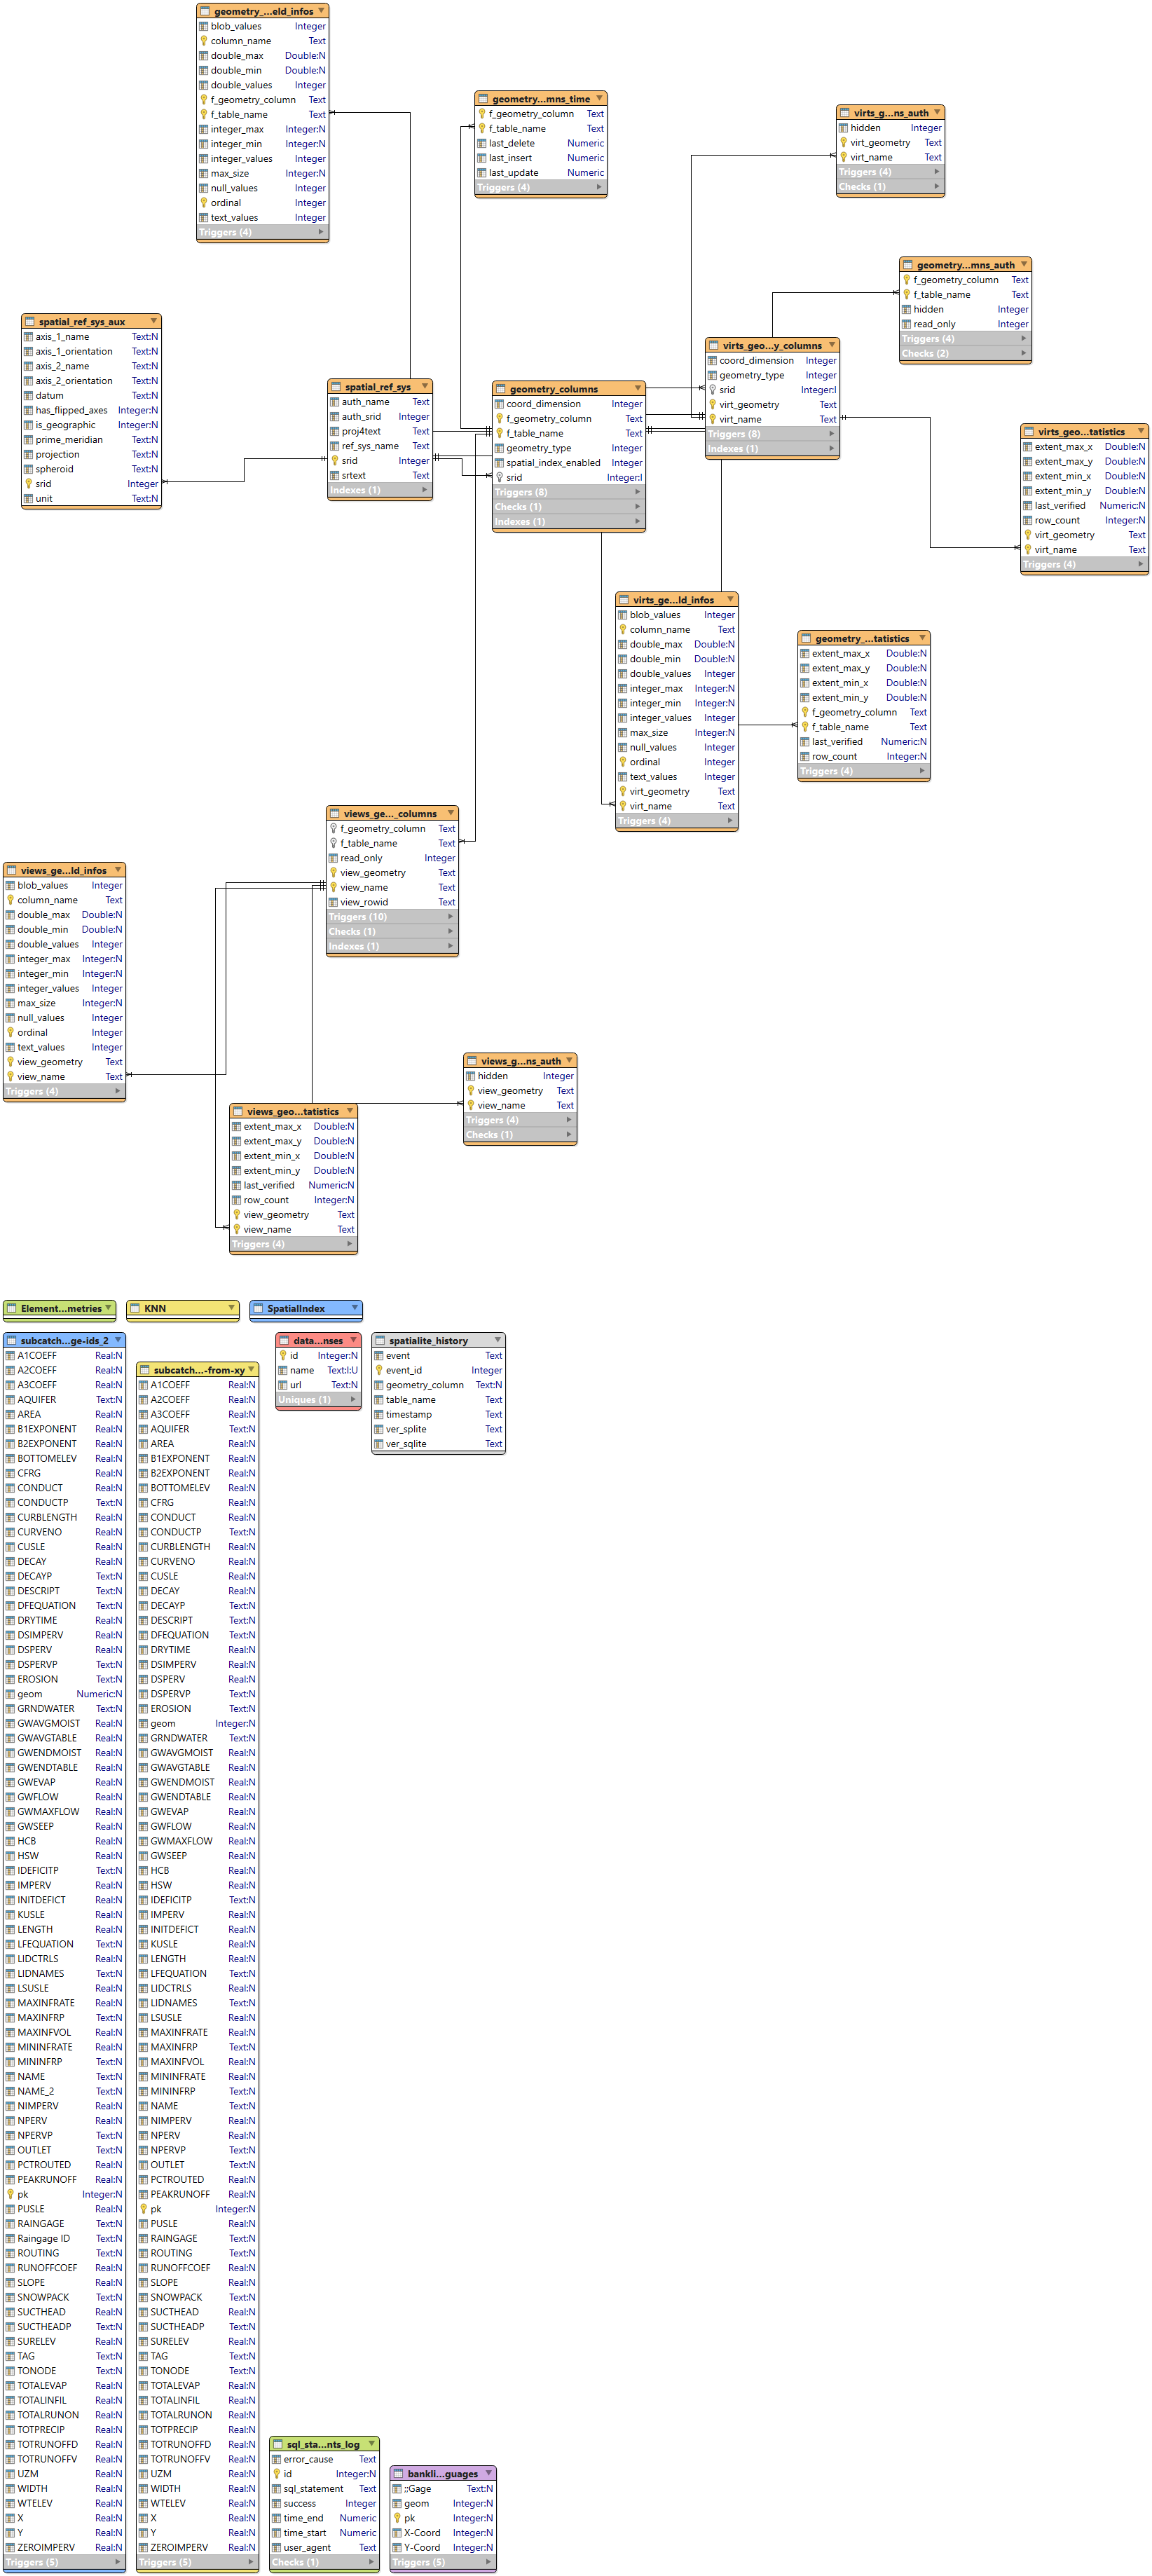The width and height of the screenshot is (1152, 2576).
Task: Click the key icon of srid in spatial_ref_sys
Action: pyautogui.click(x=335, y=461)
